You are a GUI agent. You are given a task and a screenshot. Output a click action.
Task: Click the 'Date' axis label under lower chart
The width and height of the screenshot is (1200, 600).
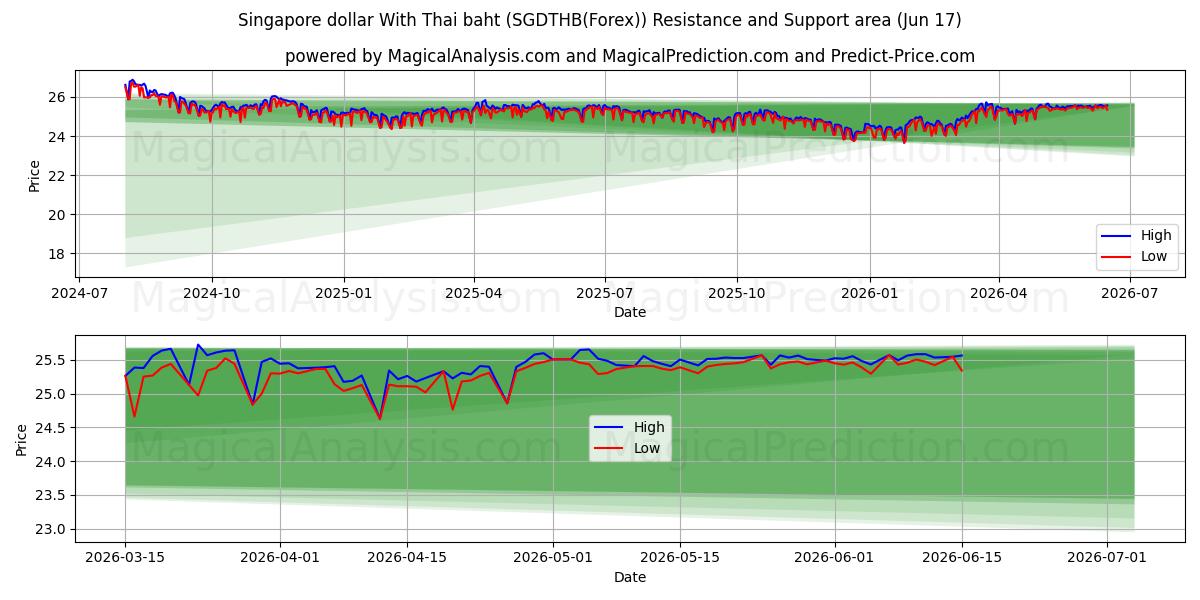[x=630, y=577]
